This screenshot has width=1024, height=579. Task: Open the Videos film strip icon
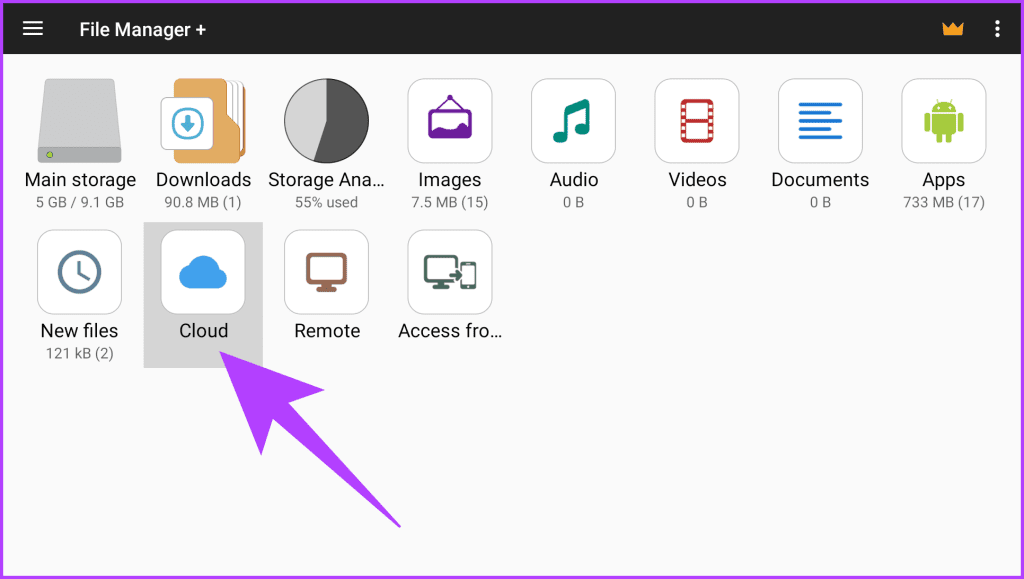[697, 121]
